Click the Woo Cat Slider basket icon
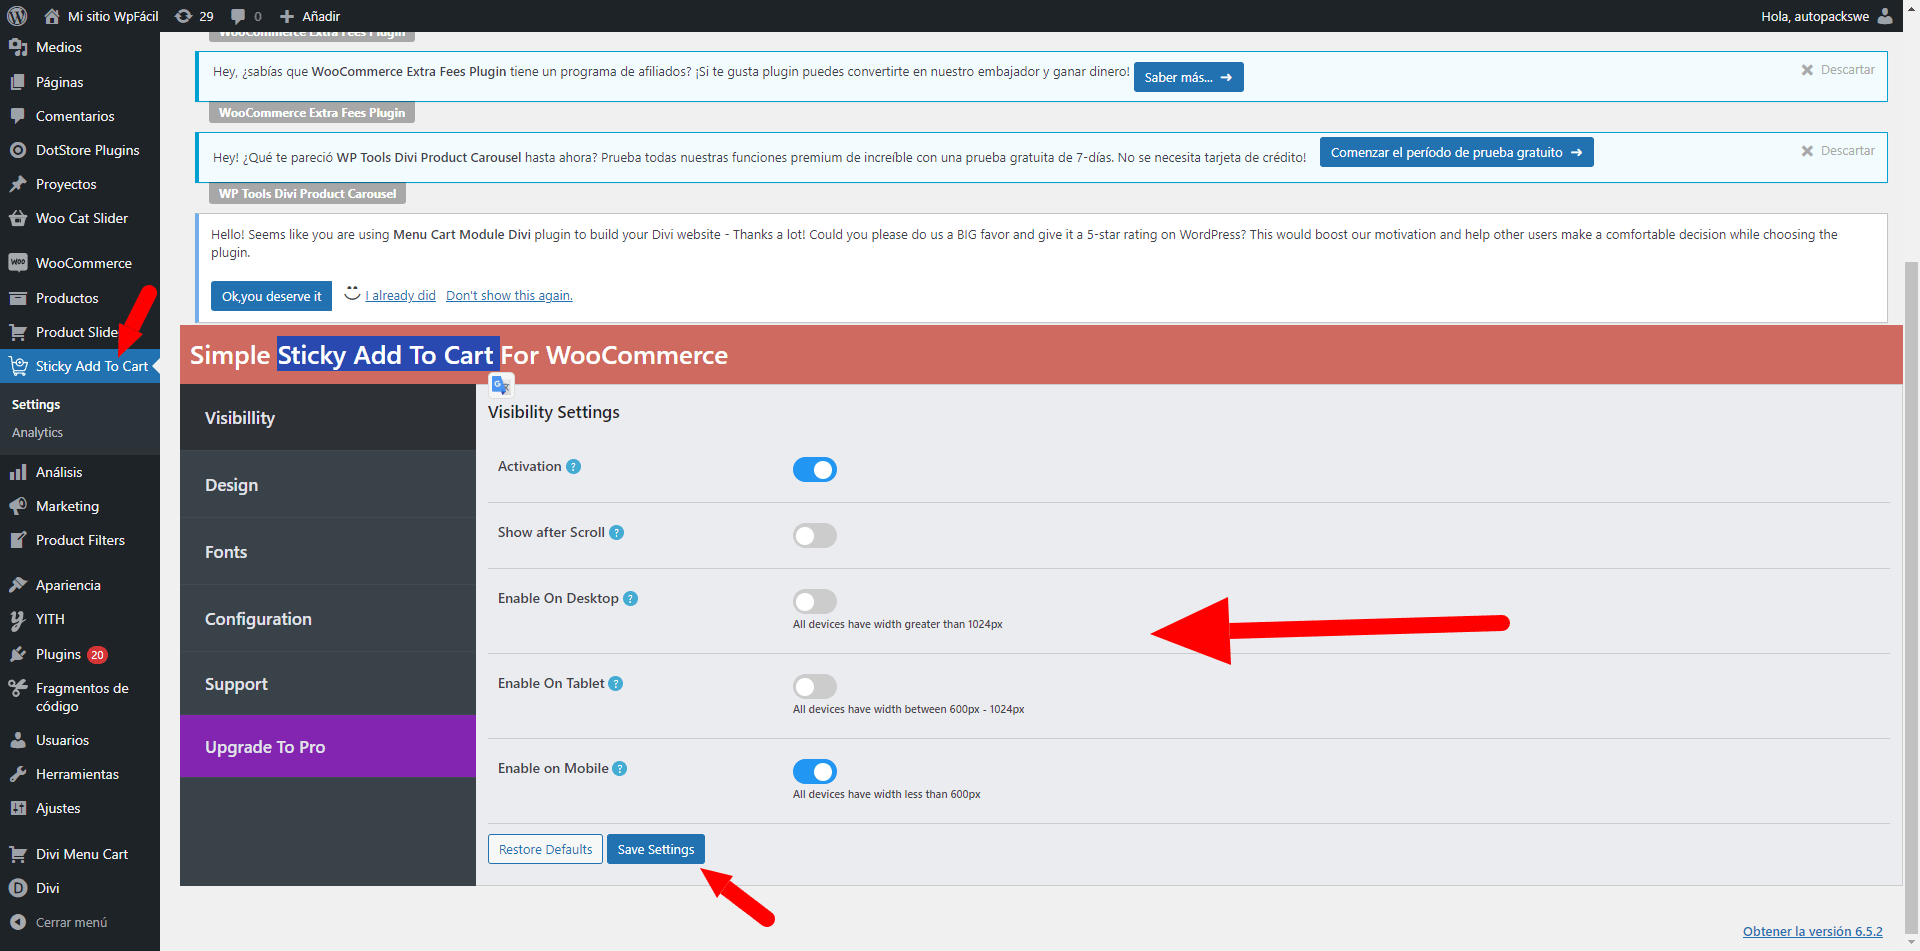This screenshot has width=1920, height=951. click(18, 218)
